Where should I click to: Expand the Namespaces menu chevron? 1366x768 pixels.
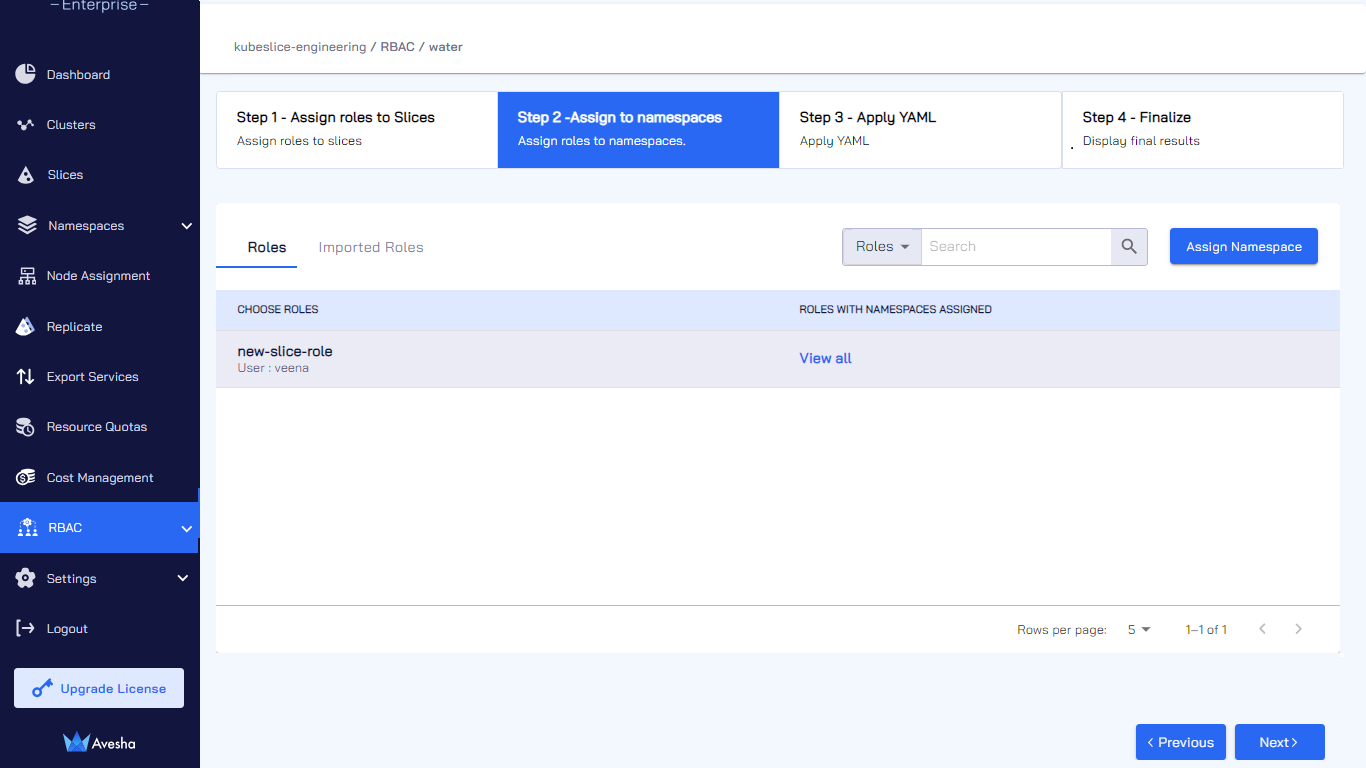tap(186, 226)
